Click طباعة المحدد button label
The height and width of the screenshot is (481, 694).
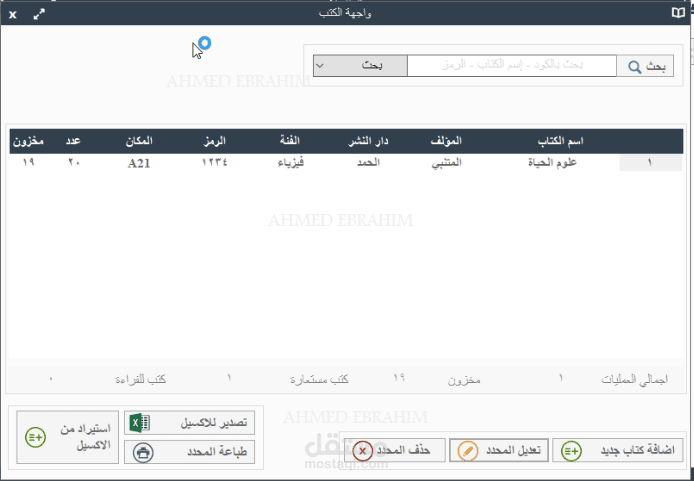217,452
